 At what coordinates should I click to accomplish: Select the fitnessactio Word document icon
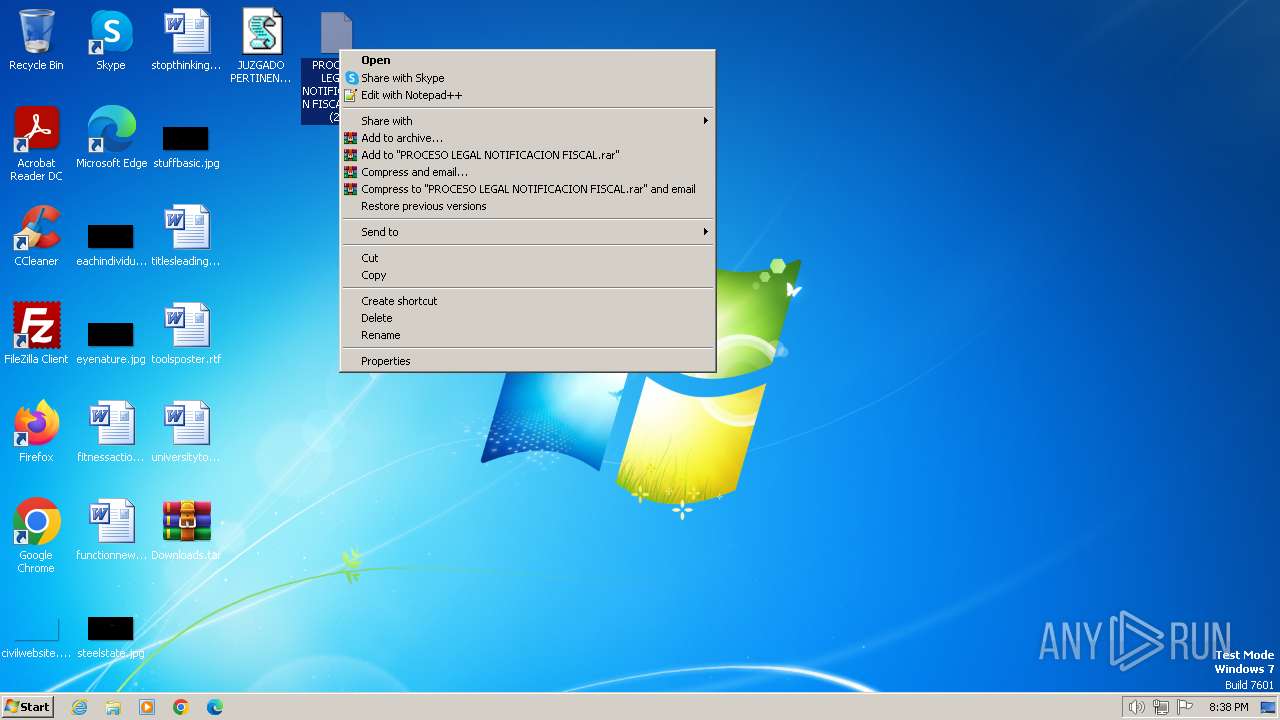[111, 432]
